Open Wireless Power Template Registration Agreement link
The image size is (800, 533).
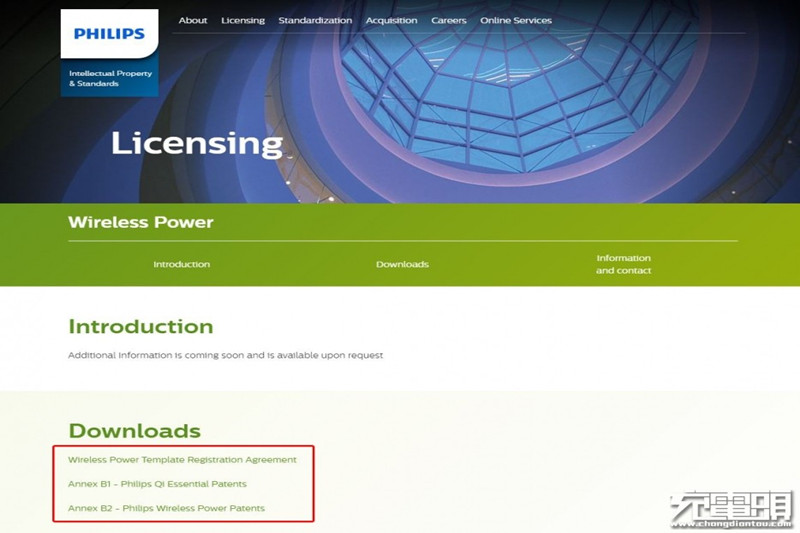click(182, 460)
